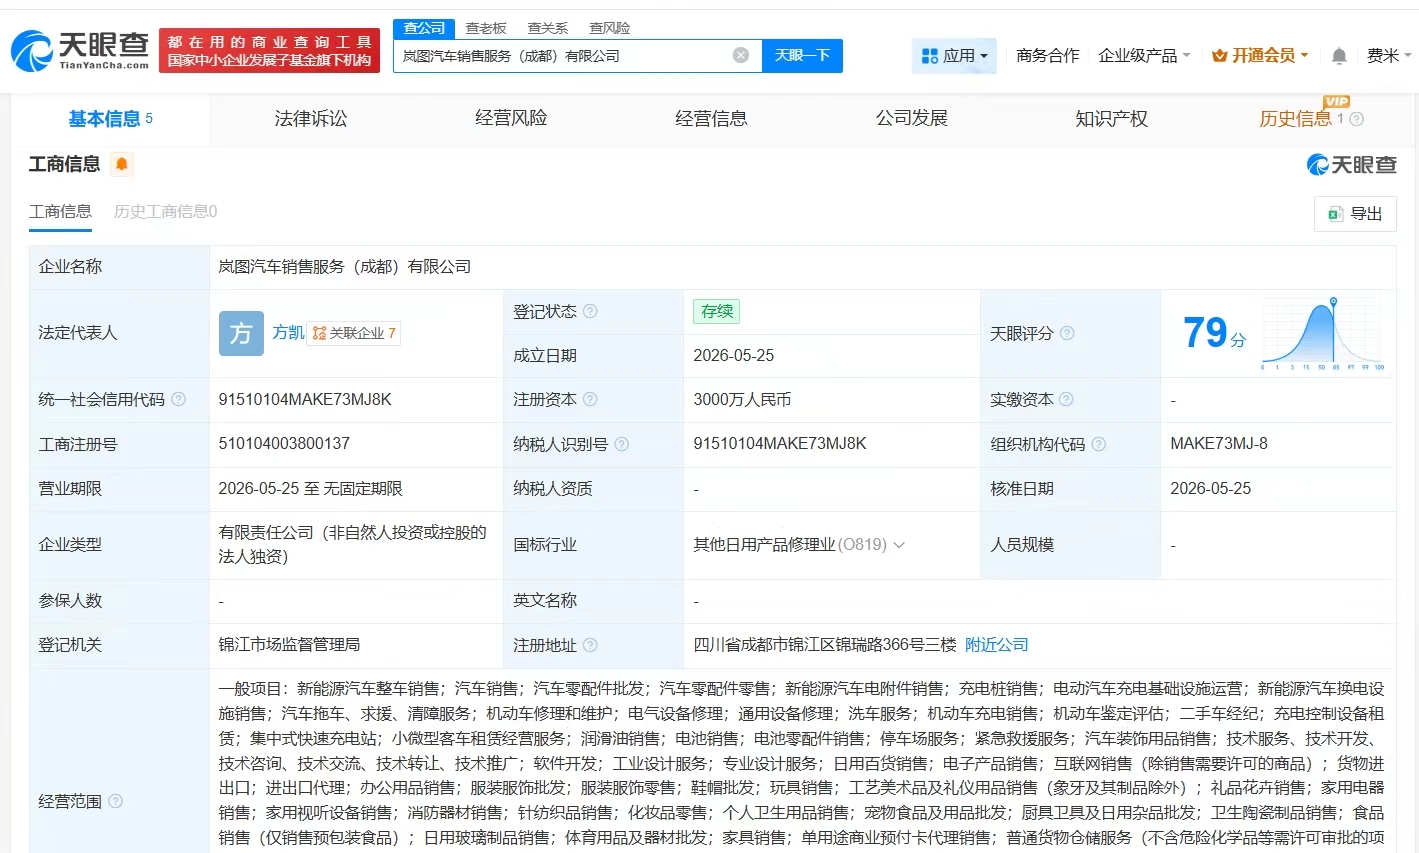Open legal representative 方凯 link

pos(288,332)
